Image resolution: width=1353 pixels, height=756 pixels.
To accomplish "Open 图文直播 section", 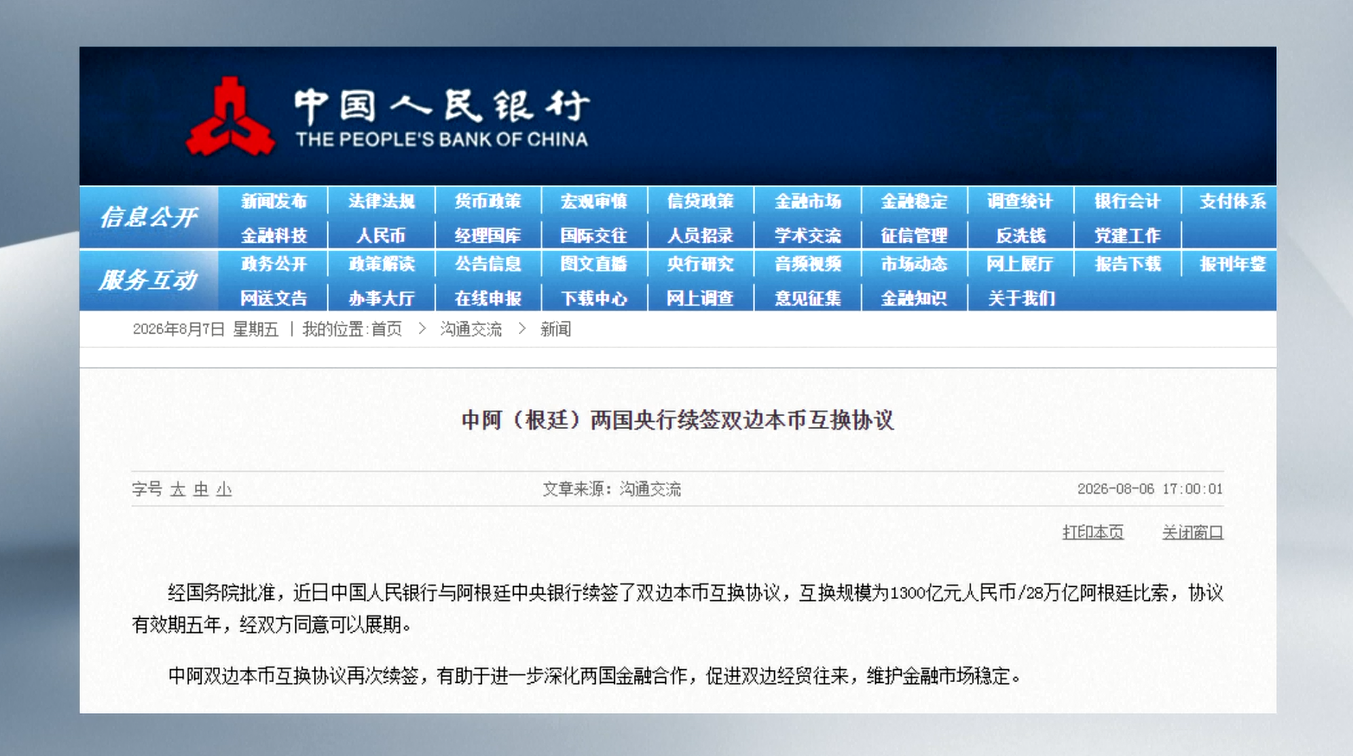I will (x=594, y=264).
